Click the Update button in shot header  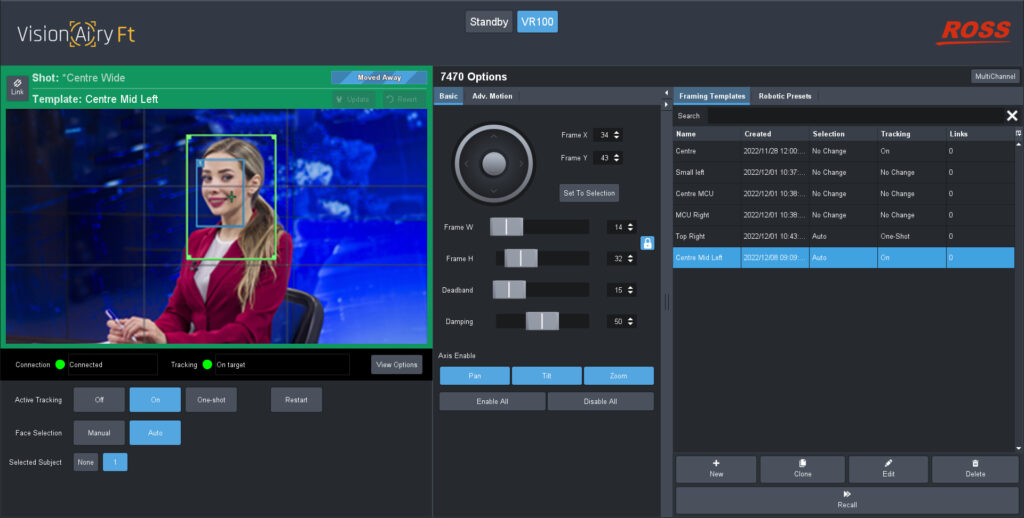353,99
